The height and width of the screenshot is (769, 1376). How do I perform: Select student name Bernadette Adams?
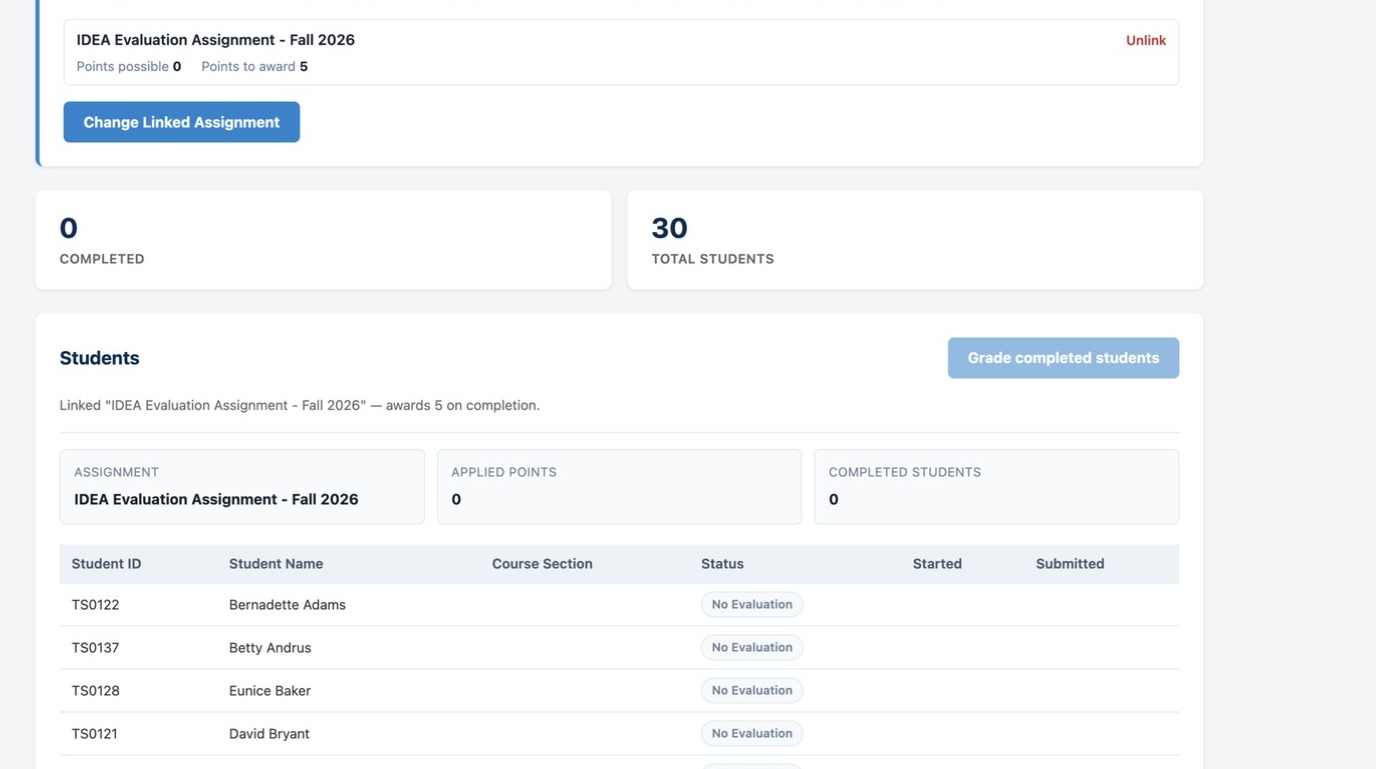287,605
